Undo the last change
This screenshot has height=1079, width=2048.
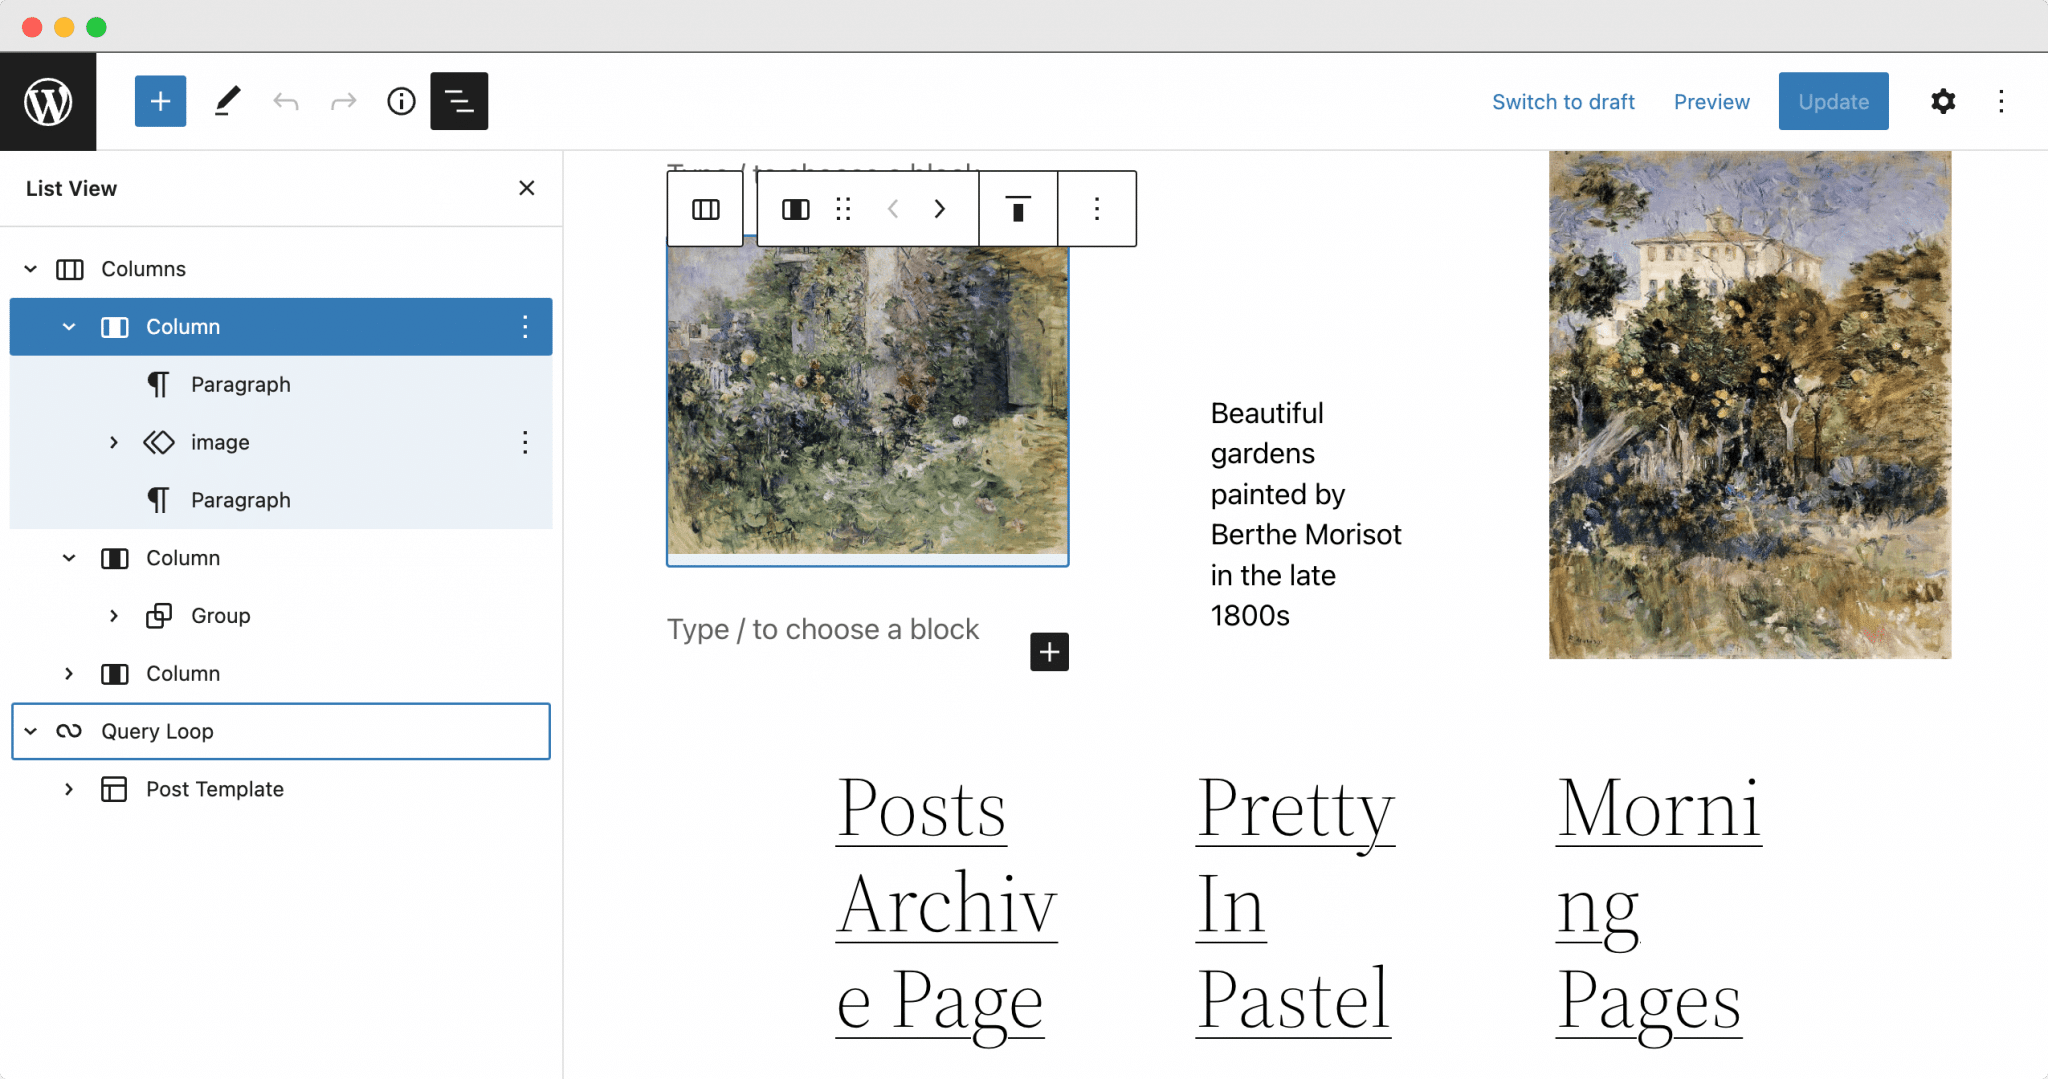[x=286, y=101]
